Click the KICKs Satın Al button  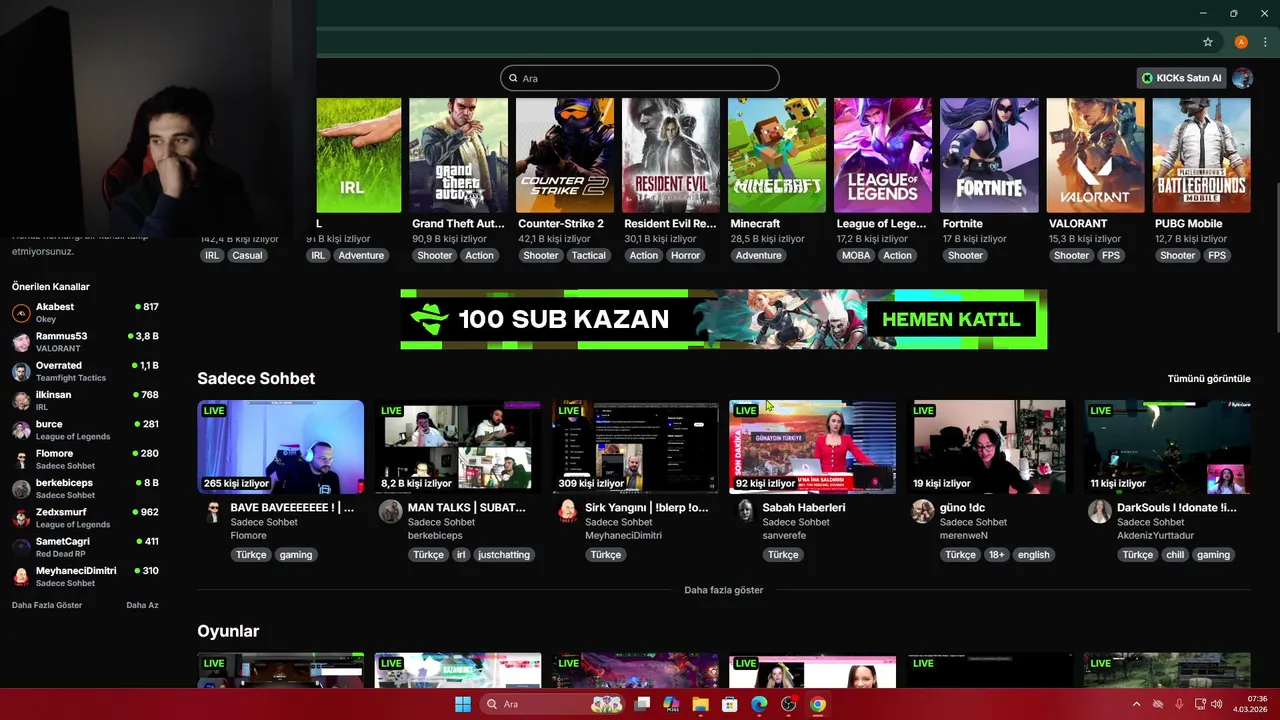tap(1182, 78)
